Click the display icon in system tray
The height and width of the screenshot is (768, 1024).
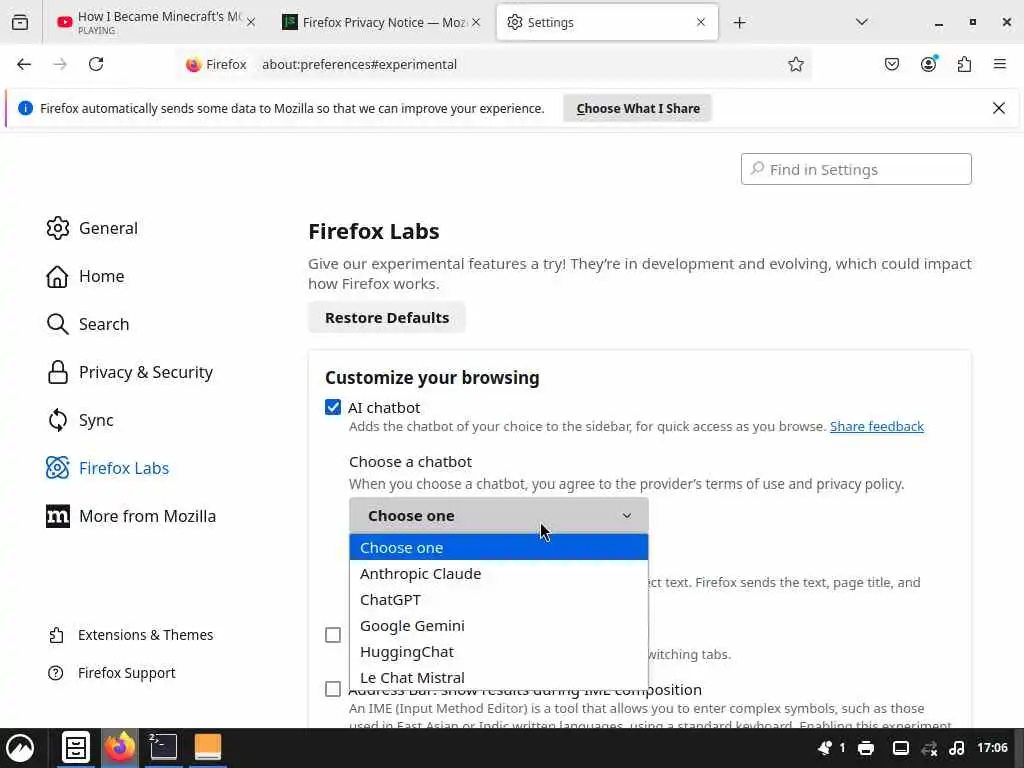(x=901, y=748)
